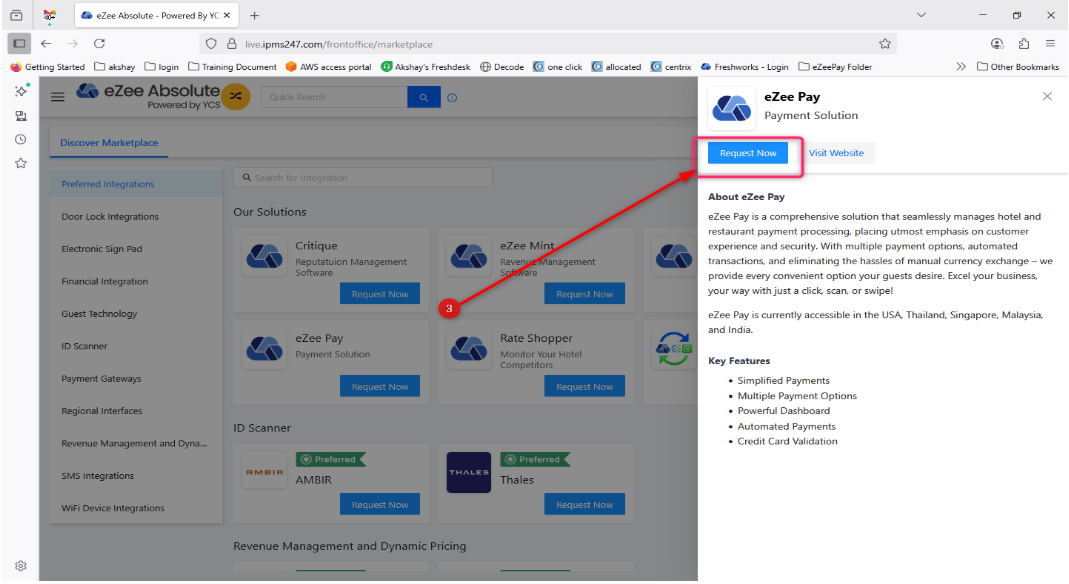Click the Thales logo thumbnail
Viewport: 1069px width, 584px height.
click(469, 472)
